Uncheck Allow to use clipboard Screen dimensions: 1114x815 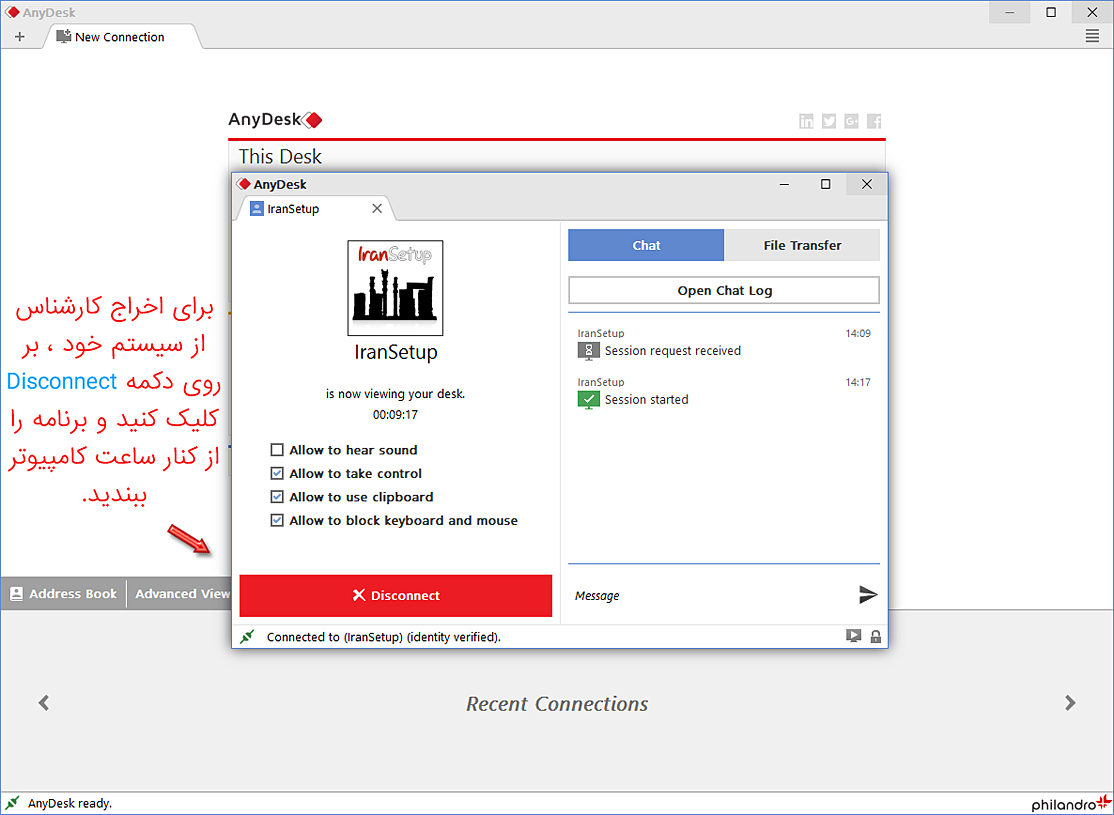pos(277,497)
